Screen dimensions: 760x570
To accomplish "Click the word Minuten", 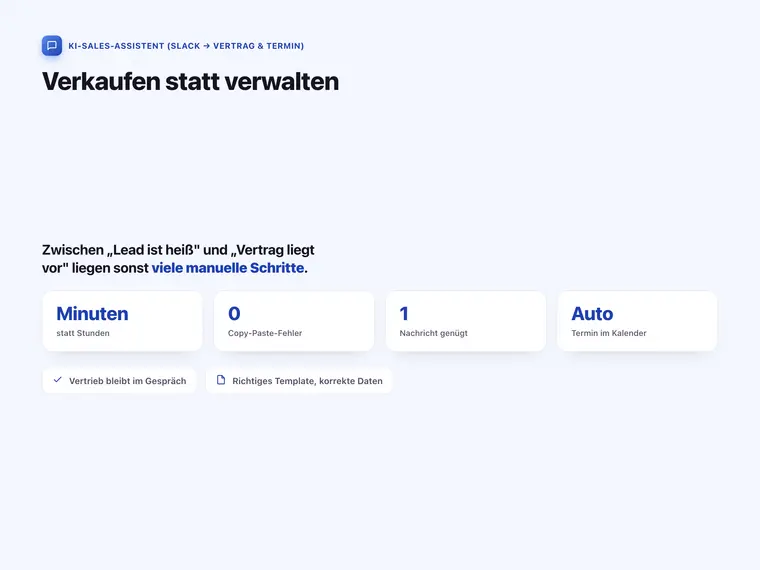I will (x=93, y=314).
